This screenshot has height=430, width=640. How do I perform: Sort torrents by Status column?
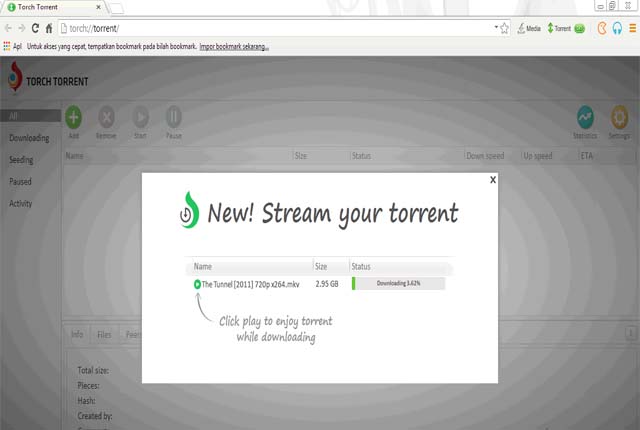[361, 156]
